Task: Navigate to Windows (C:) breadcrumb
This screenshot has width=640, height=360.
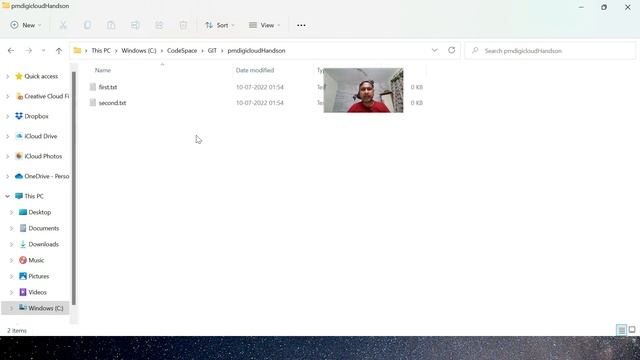Action: click(x=139, y=51)
